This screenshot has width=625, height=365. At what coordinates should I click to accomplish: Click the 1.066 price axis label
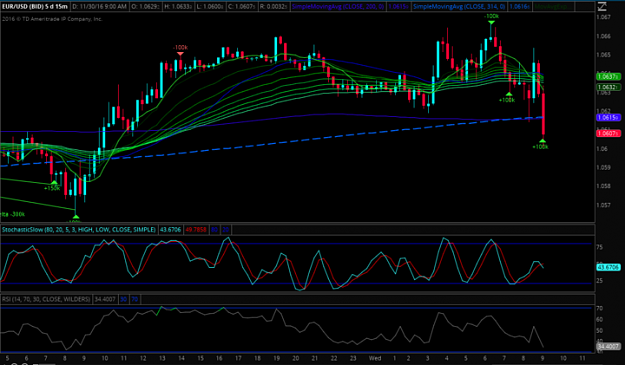603,36
